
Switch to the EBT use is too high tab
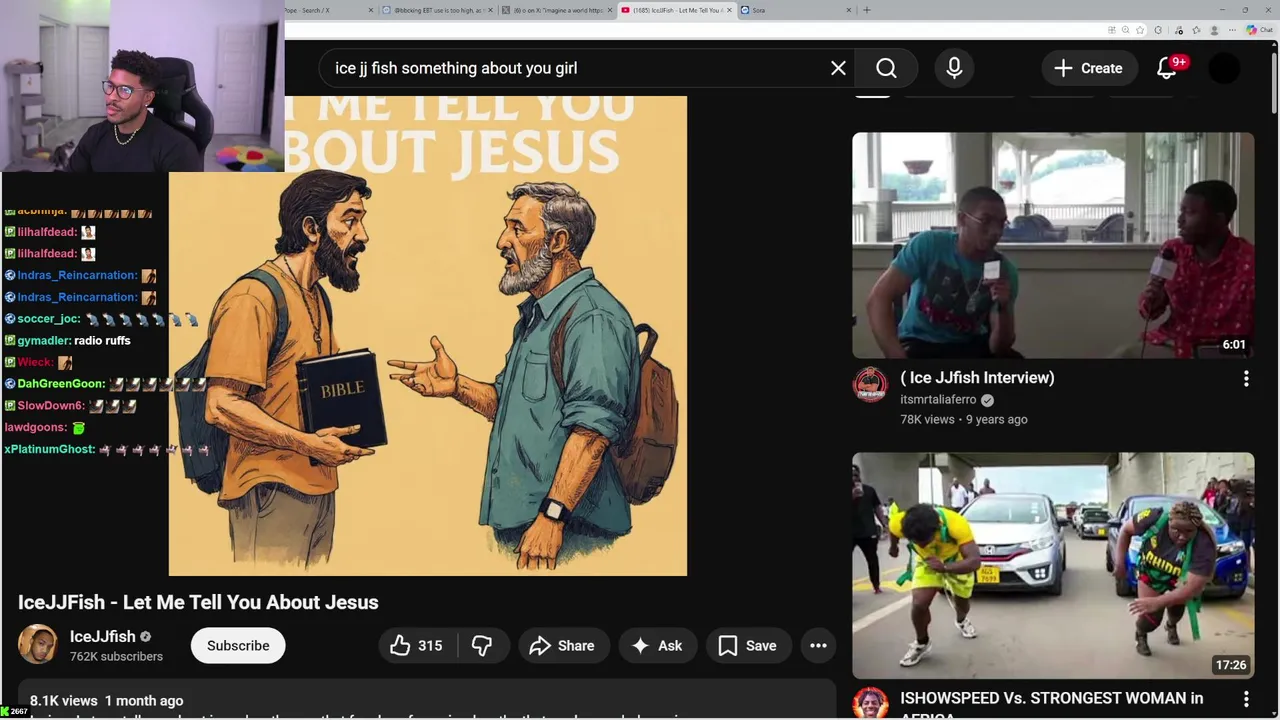[437, 10]
